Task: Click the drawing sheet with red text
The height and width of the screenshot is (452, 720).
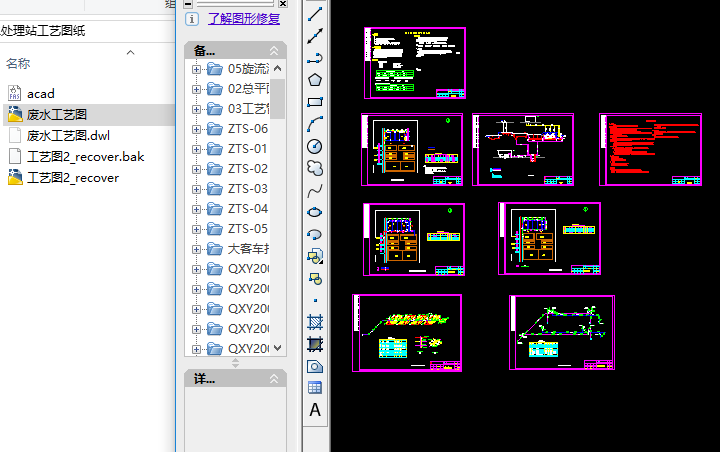Action: [650, 150]
